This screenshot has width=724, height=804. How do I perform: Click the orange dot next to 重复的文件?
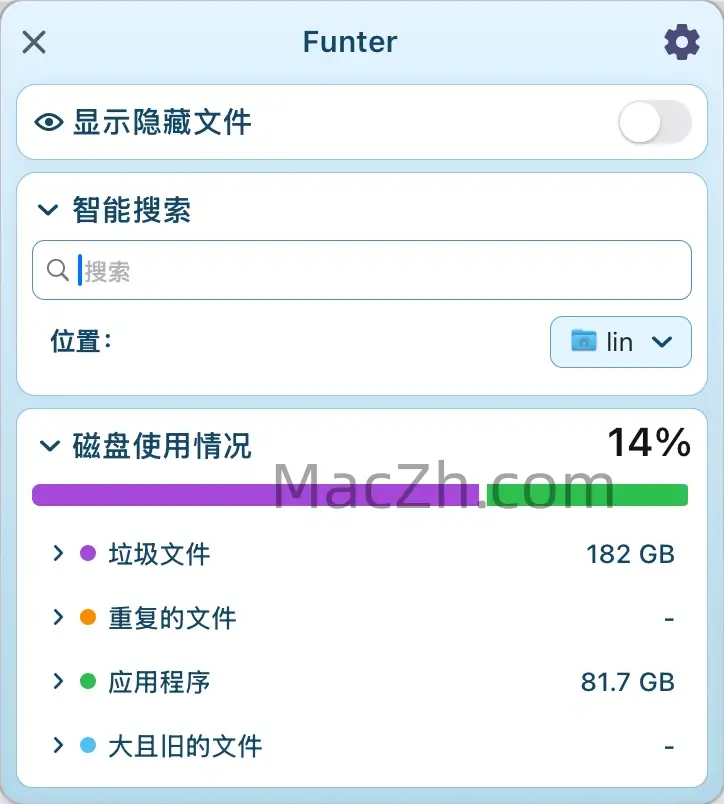tap(88, 617)
